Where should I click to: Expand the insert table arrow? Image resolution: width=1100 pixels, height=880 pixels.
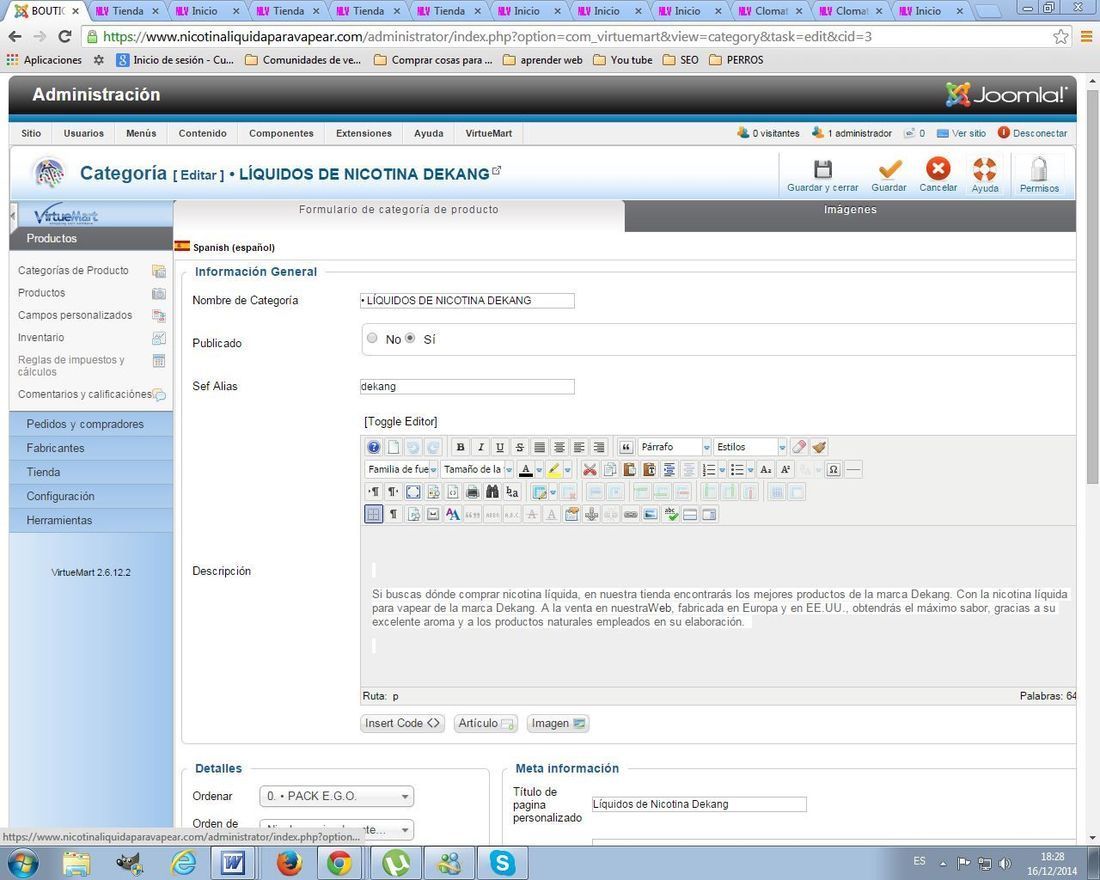pyautogui.click(x=553, y=492)
